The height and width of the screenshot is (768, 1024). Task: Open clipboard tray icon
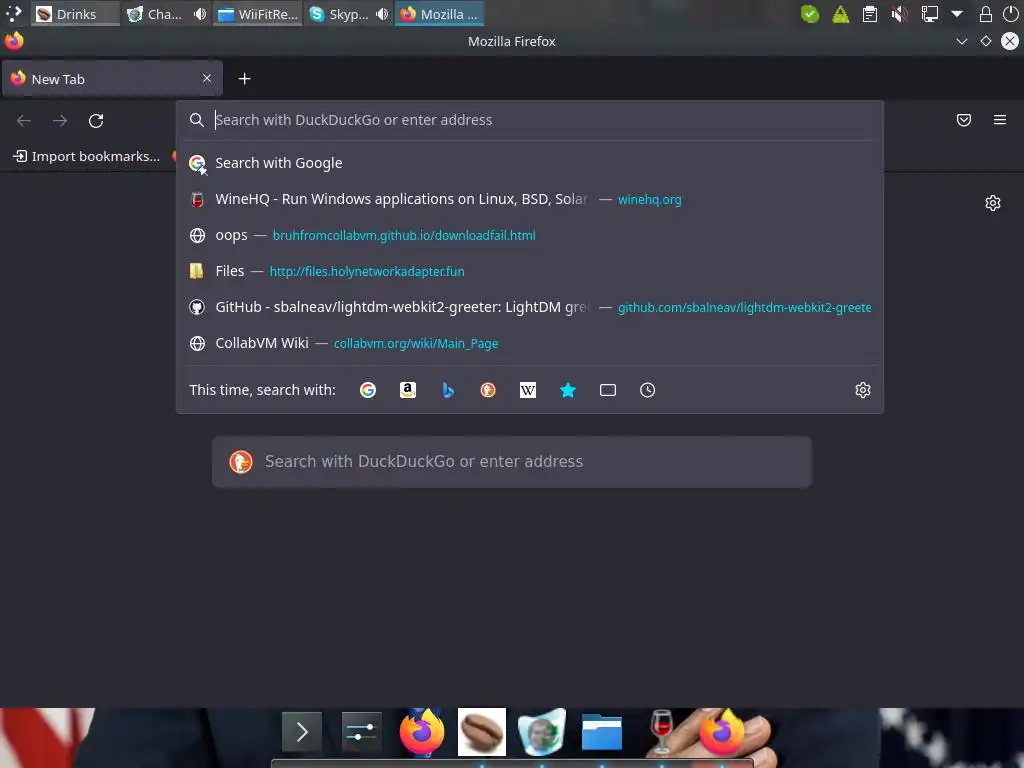(x=870, y=14)
